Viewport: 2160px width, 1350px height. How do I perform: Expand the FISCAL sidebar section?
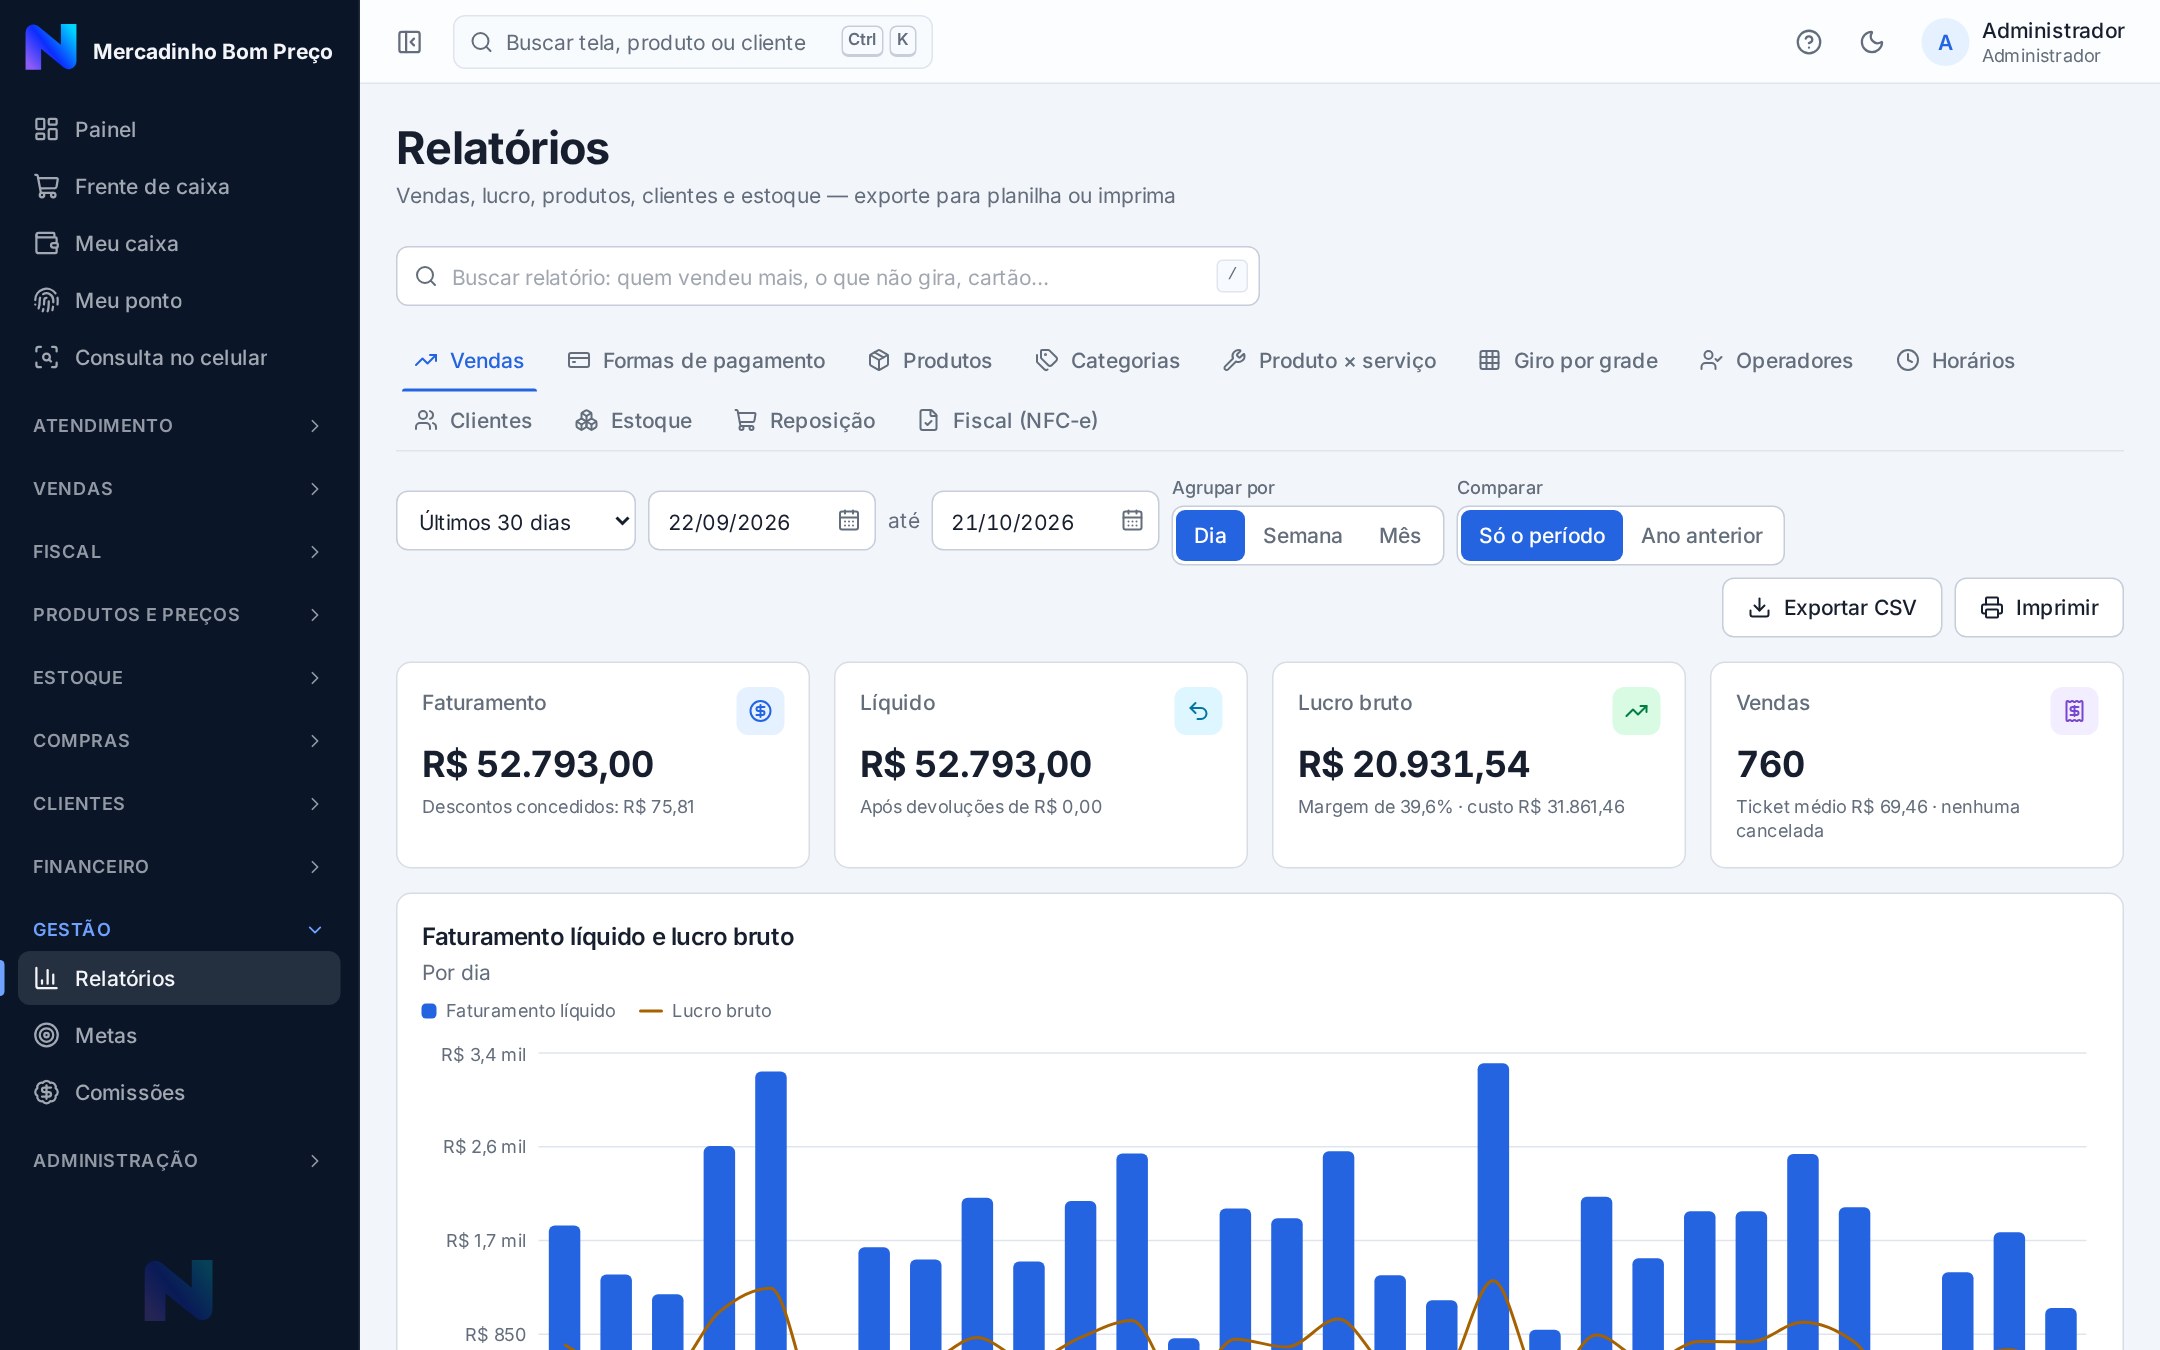pos(179,552)
